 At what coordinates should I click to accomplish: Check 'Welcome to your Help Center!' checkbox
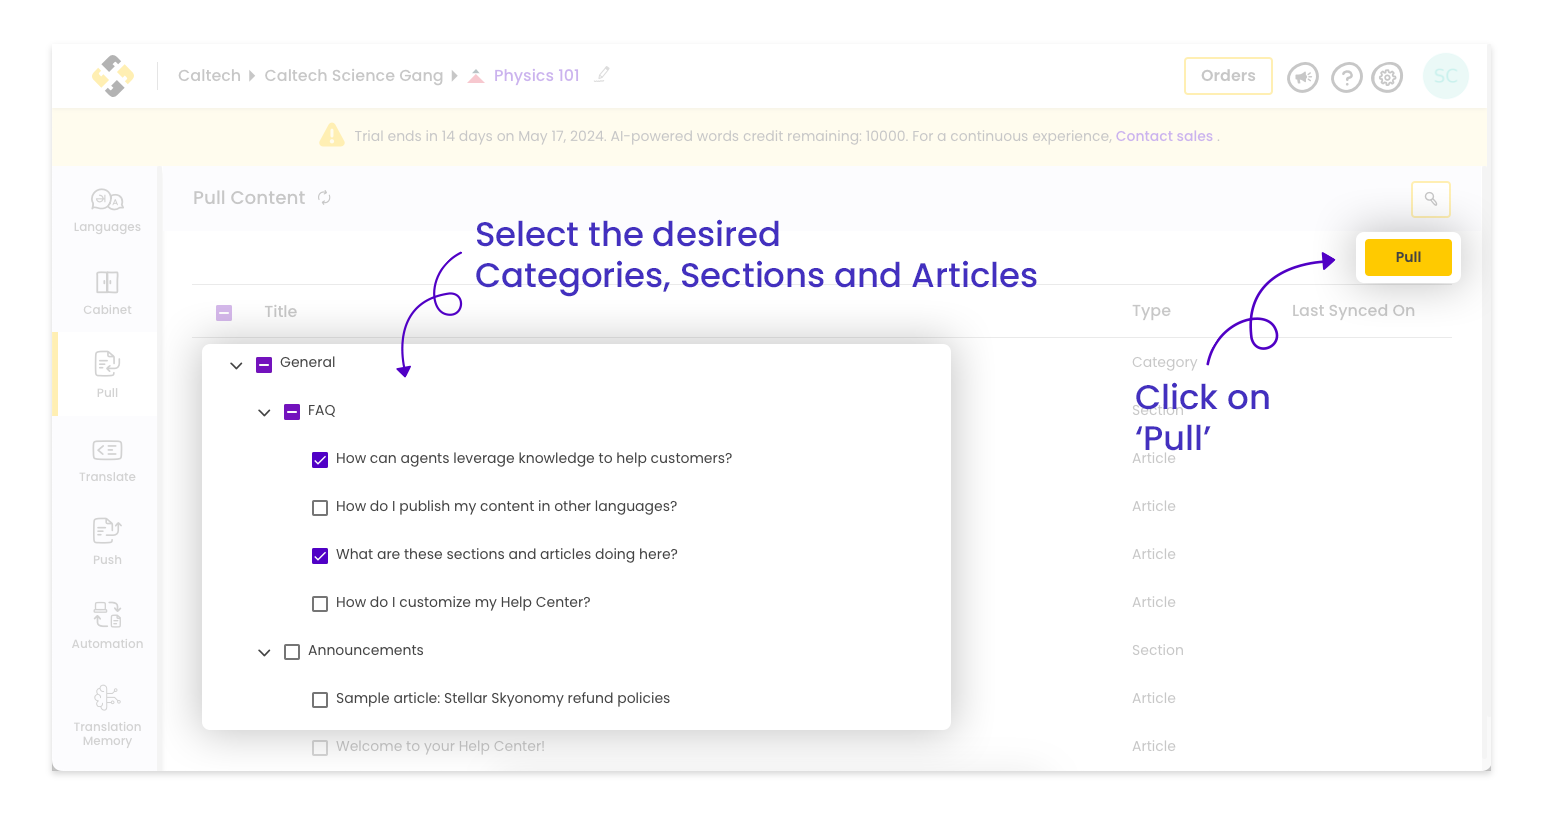coord(320,748)
